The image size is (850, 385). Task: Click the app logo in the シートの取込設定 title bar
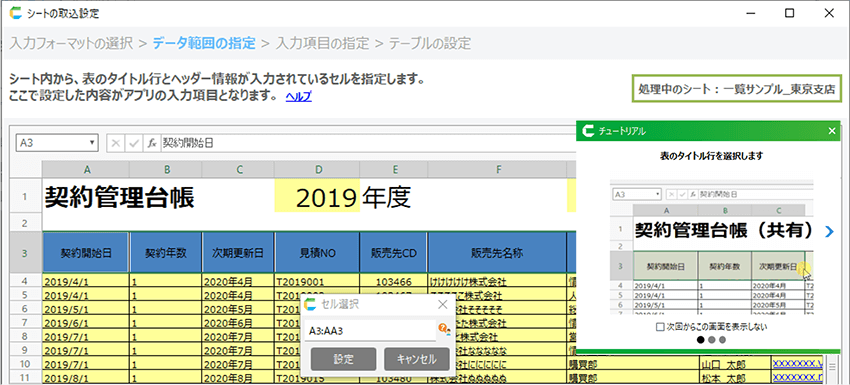click(16, 13)
